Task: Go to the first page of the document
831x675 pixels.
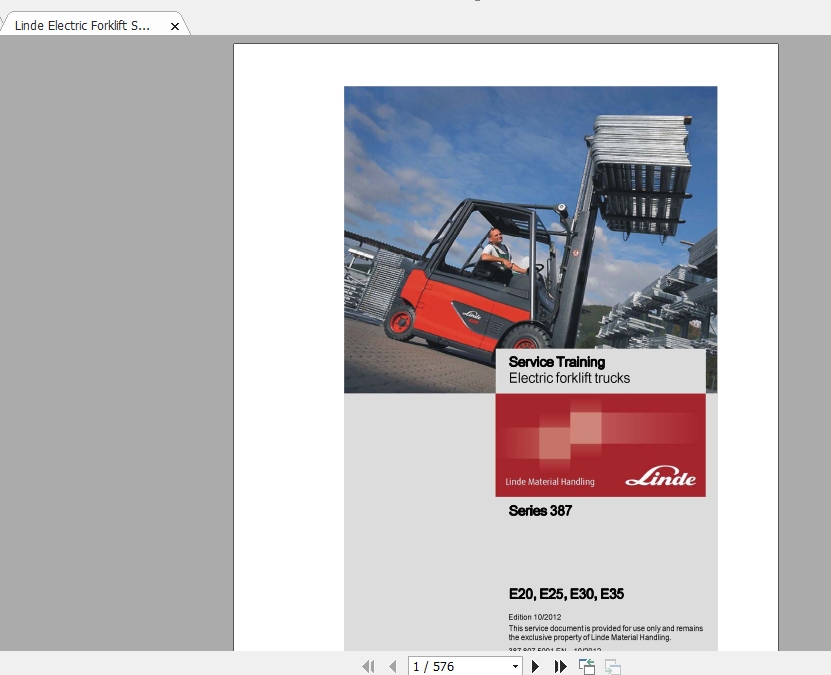Action: point(368,666)
